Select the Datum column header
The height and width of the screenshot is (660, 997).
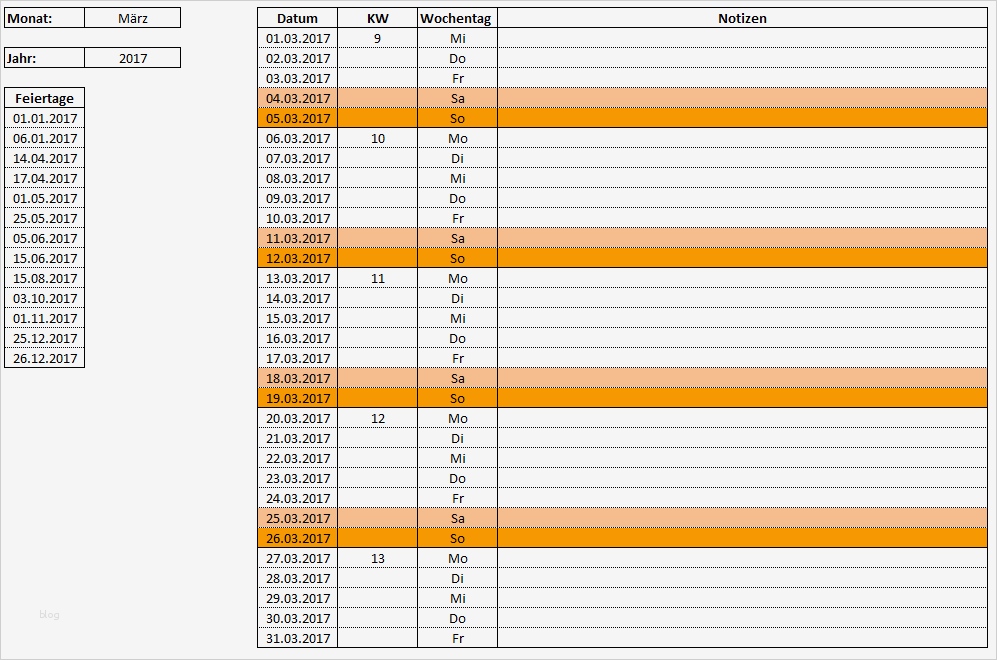pos(296,18)
